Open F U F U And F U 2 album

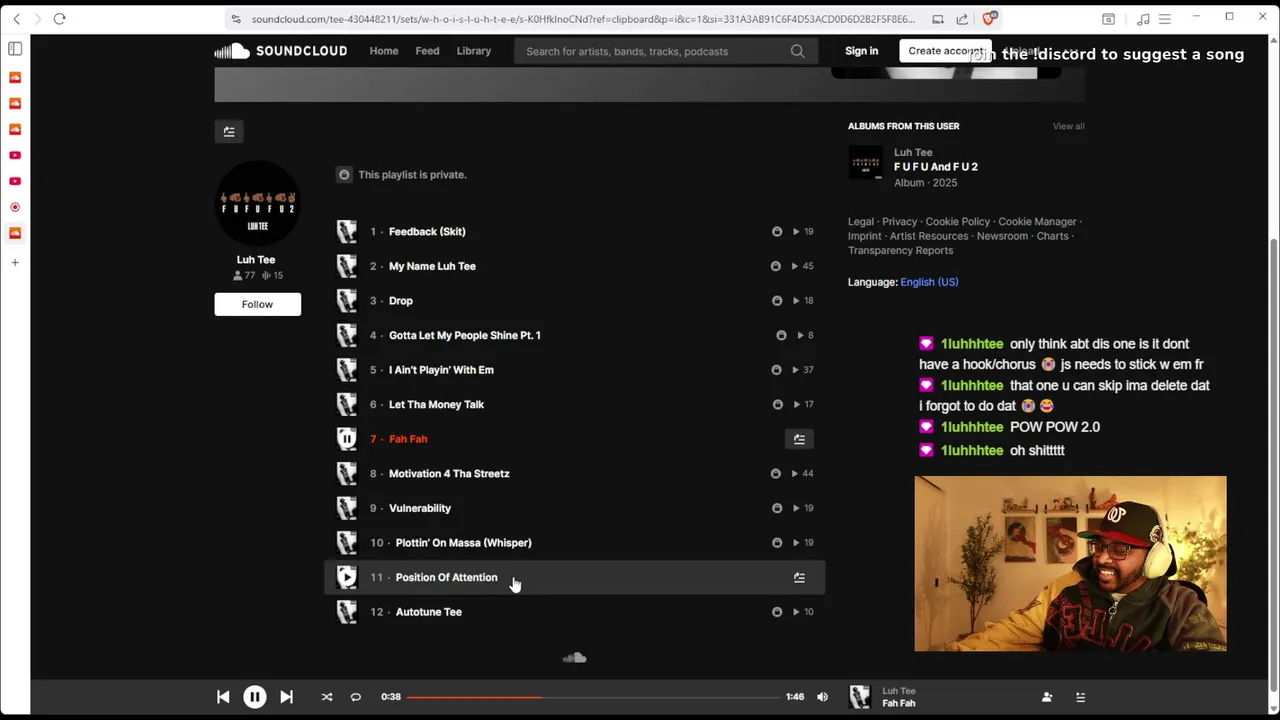tap(936, 167)
